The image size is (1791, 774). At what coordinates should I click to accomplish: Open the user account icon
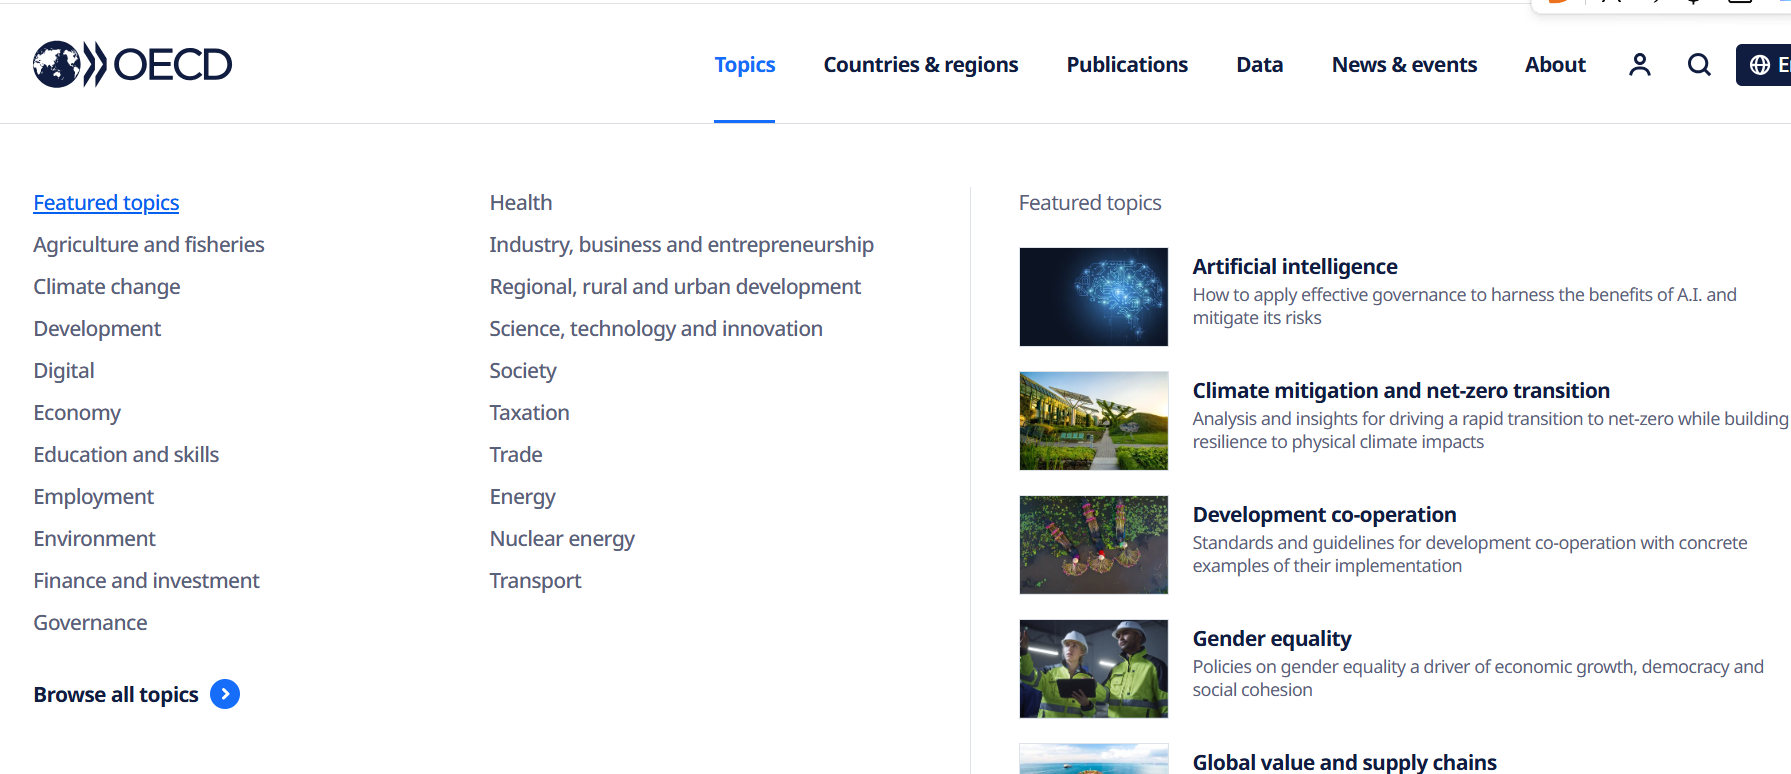(1639, 65)
